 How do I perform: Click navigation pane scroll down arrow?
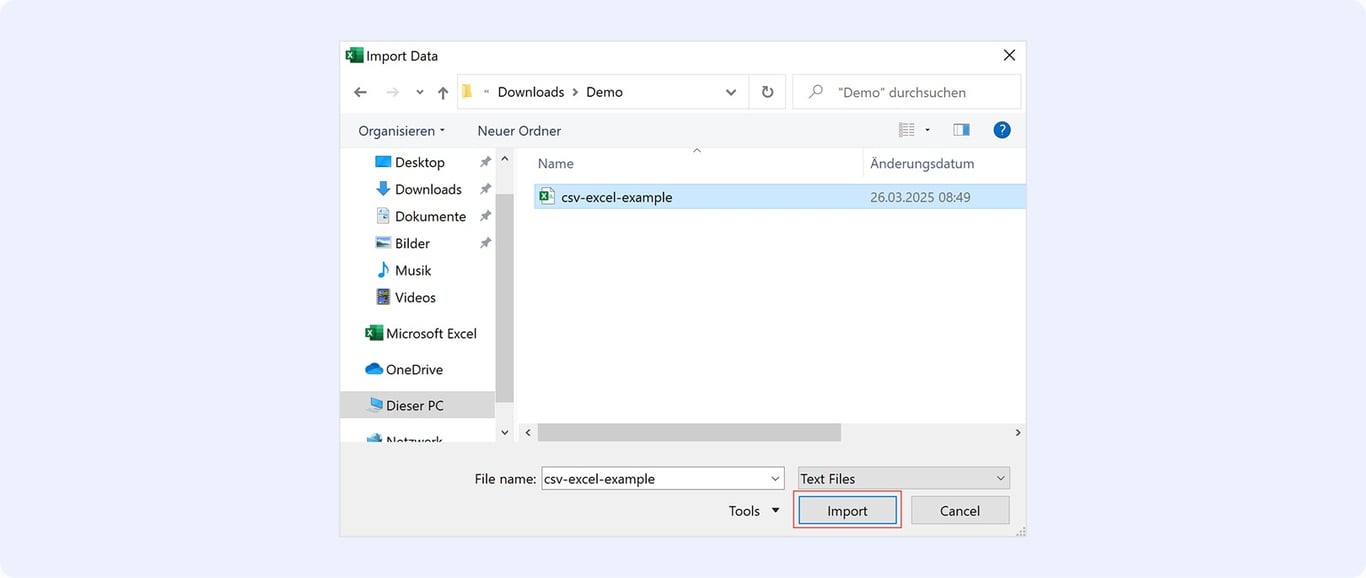pos(504,432)
